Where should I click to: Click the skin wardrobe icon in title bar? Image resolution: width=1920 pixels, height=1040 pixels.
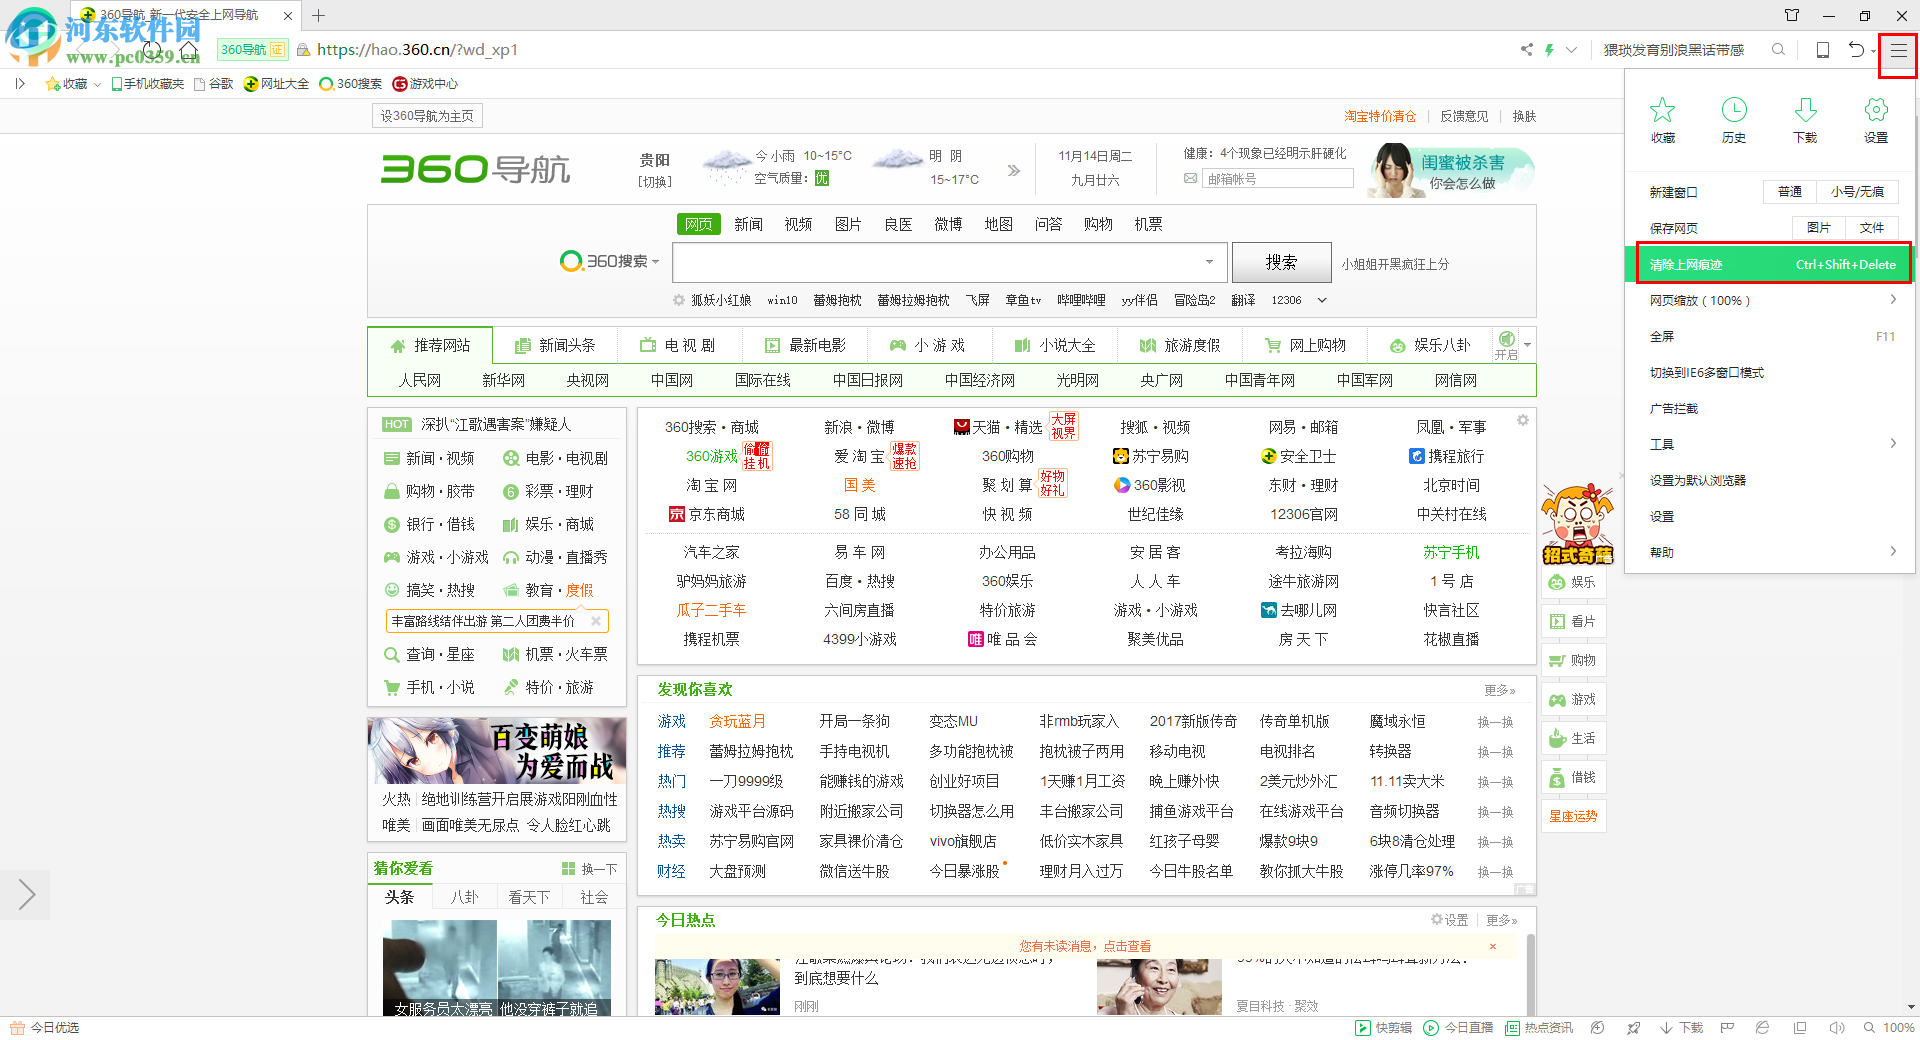(x=1791, y=15)
